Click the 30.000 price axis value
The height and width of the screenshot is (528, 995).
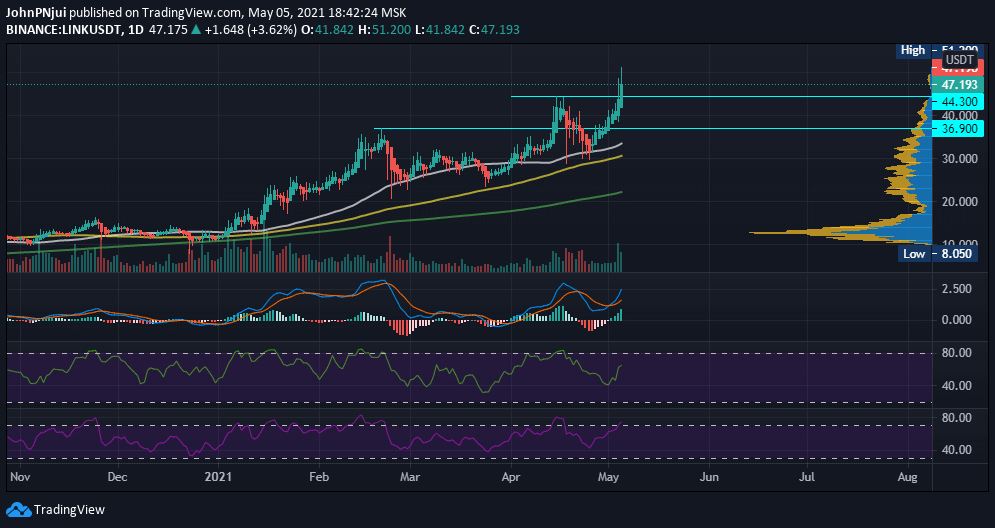[x=959, y=159]
